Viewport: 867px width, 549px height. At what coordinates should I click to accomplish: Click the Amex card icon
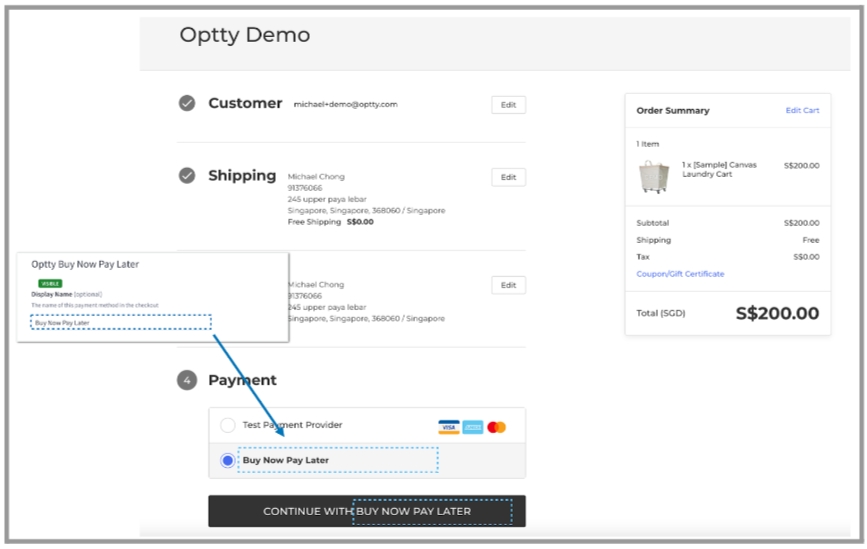(473, 427)
